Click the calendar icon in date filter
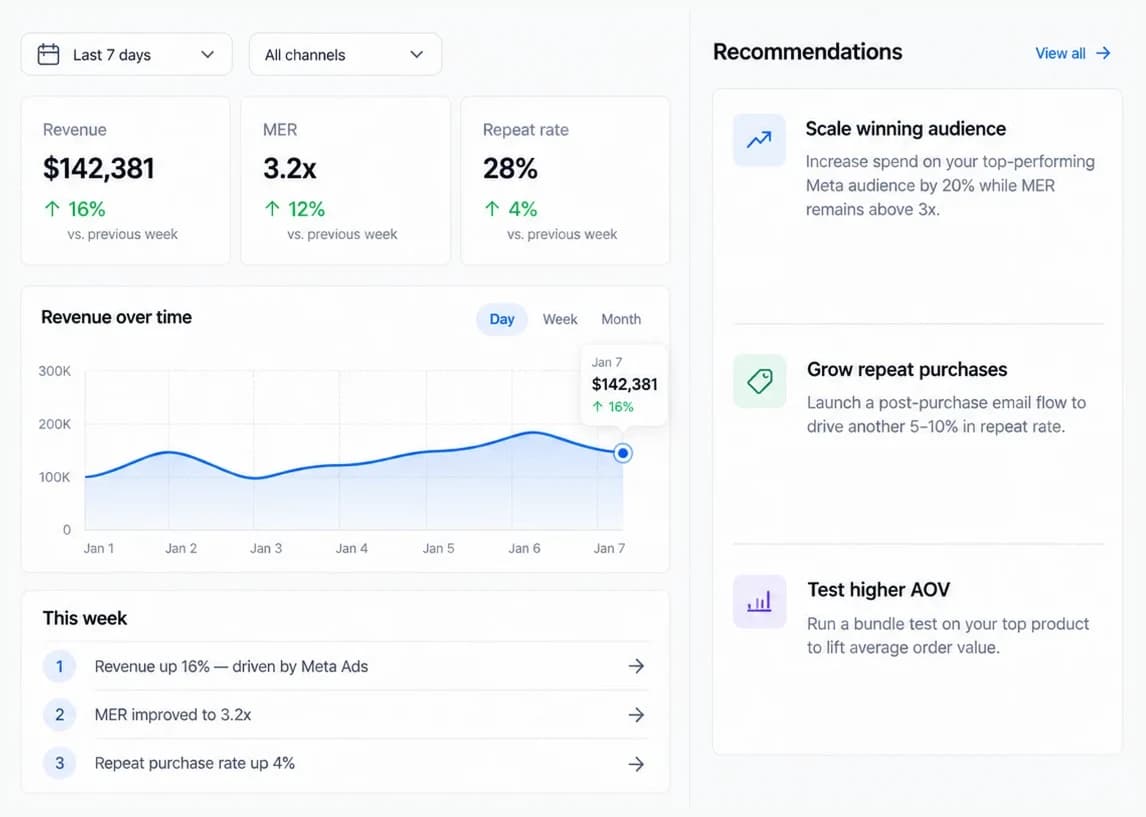Viewport: 1146px width, 817px height. pos(48,54)
